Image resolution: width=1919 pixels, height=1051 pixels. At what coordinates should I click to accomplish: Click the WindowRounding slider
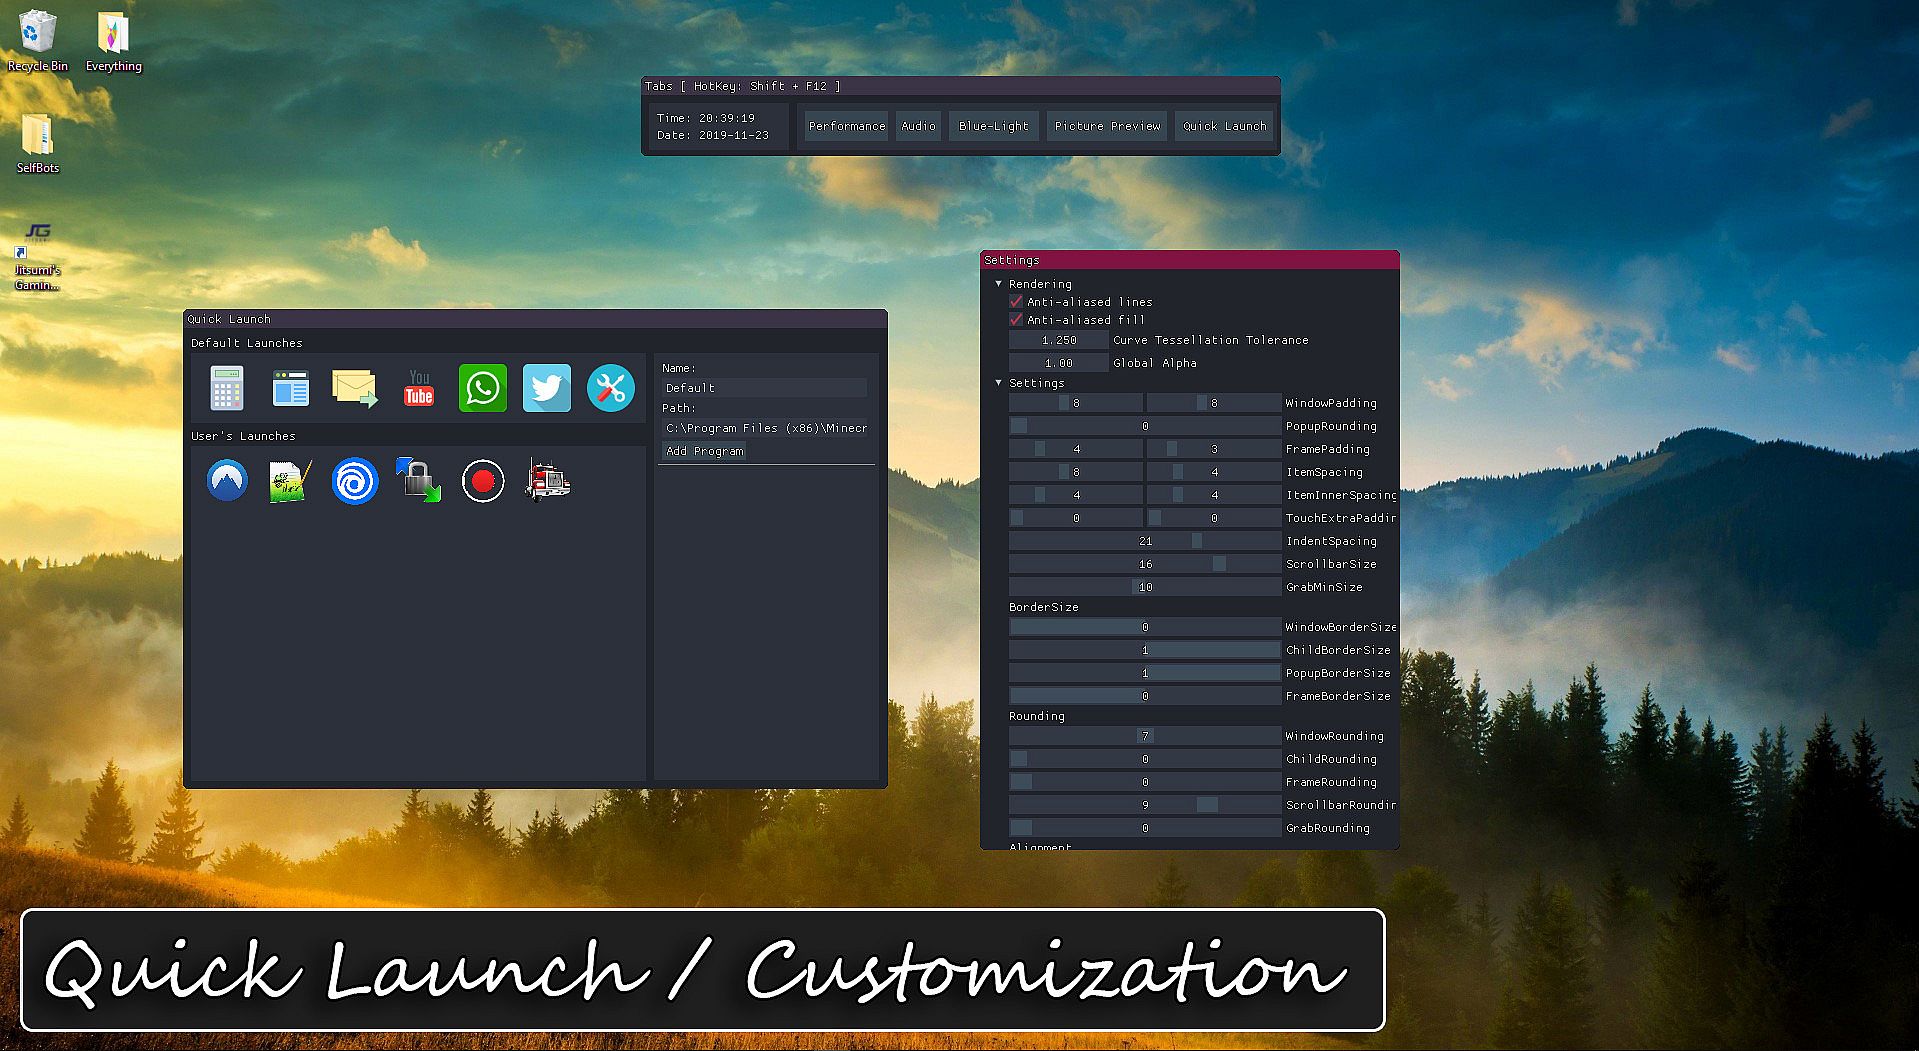pos(1145,736)
